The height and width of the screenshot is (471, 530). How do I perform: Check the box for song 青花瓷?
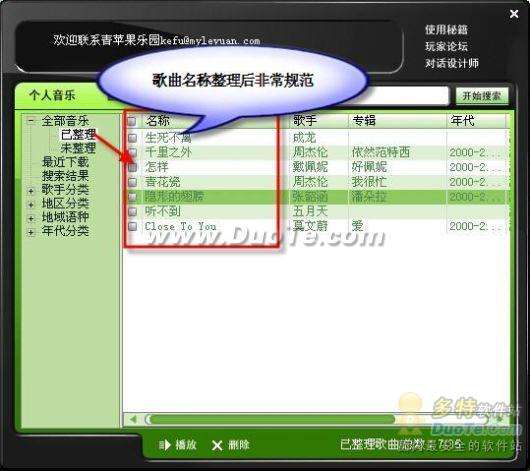pyautogui.click(x=132, y=182)
